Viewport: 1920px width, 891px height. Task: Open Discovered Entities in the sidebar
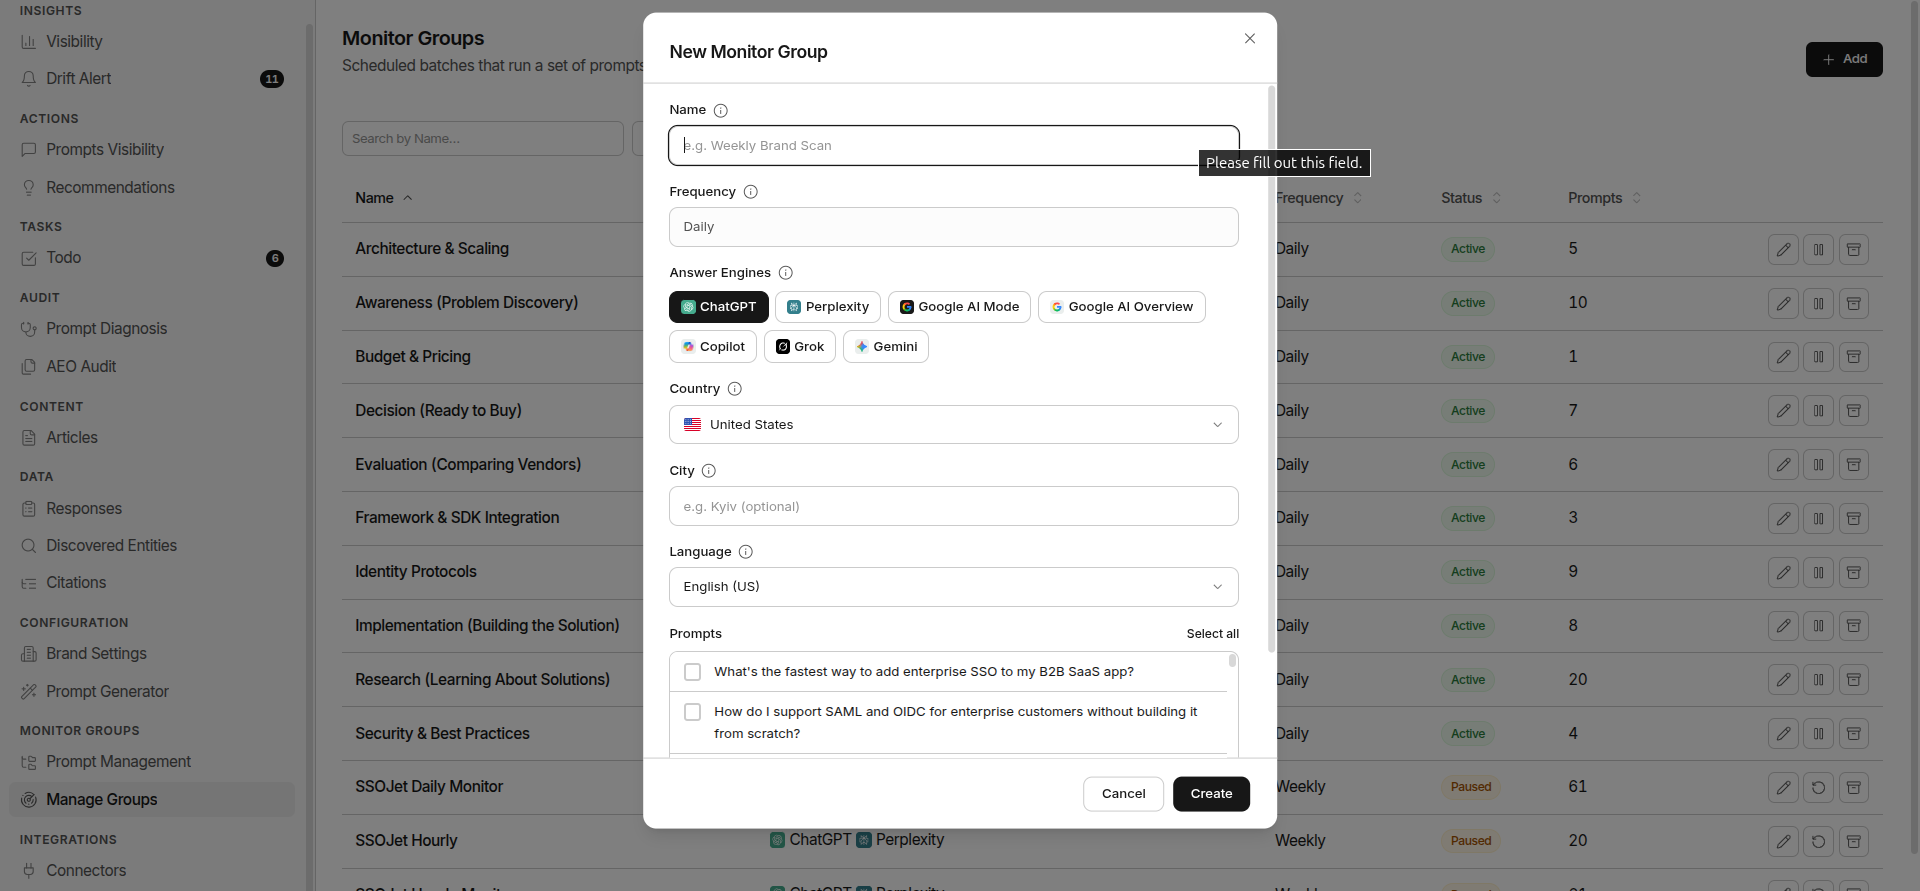(111, 546)
